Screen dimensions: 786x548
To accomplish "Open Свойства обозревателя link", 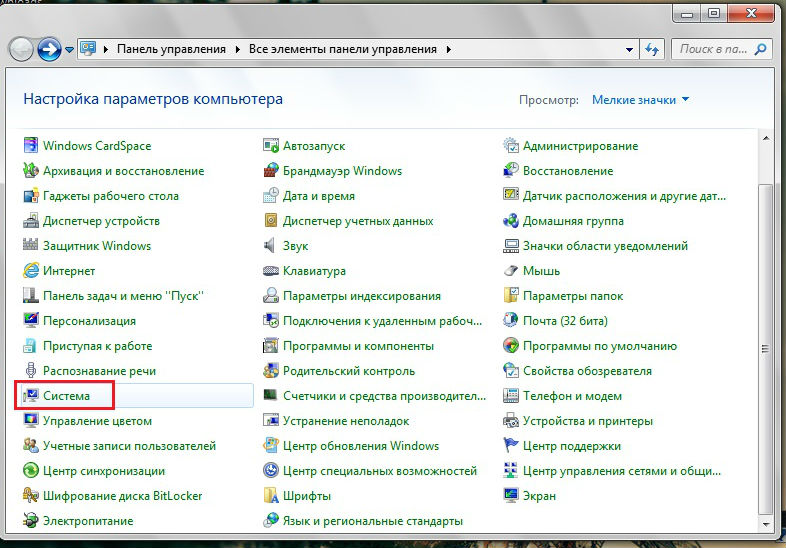I will [587, 371].
